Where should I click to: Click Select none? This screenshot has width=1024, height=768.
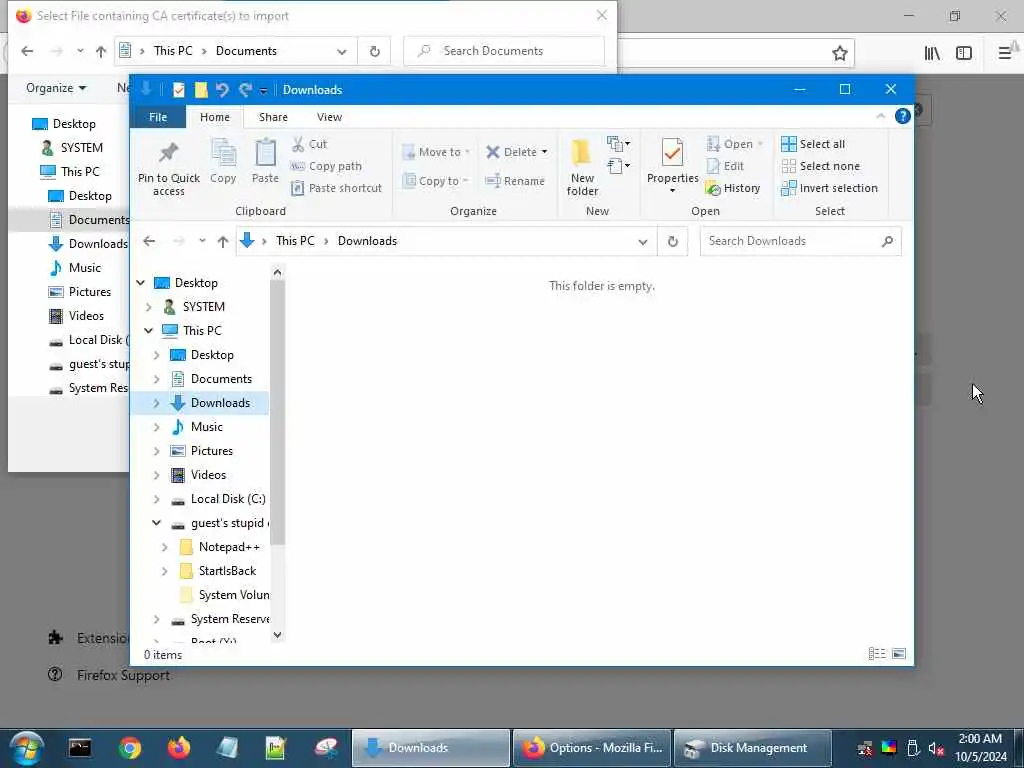click(x=820, y=166)
